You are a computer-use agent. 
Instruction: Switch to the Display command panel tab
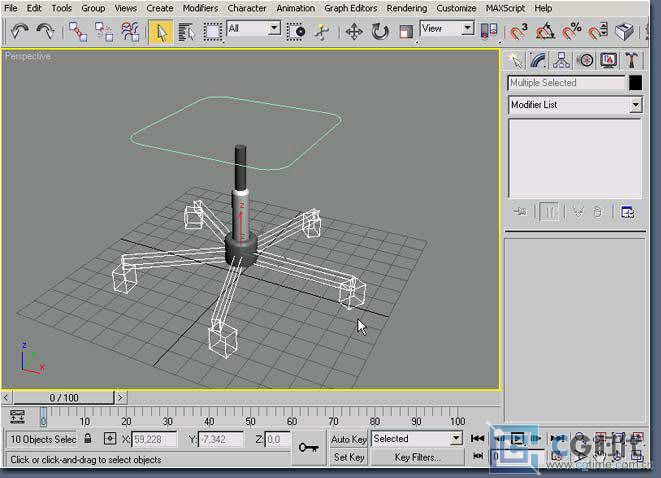pos(608,61)
